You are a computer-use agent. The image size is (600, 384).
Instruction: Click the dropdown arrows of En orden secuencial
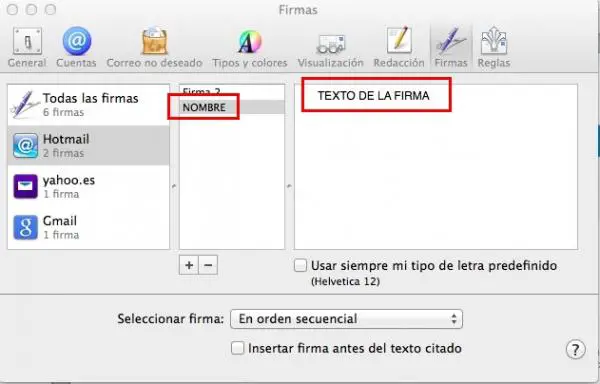point(454,319)
